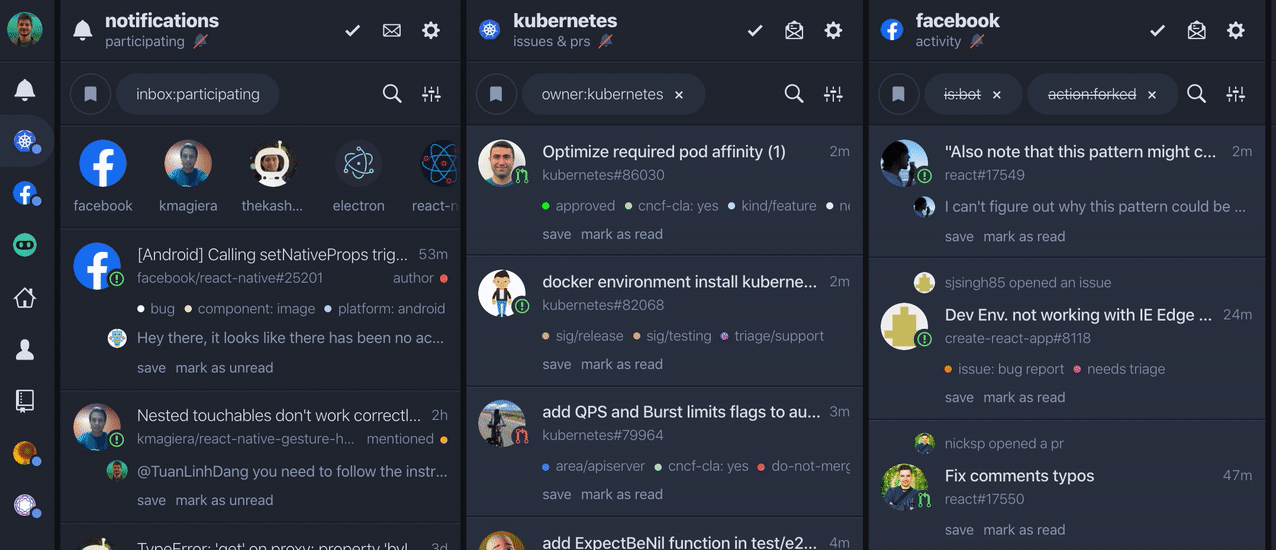Select the facebook column icon in sidebar
Viewport: 1276px width, 550px height.
[x=25, y=193]
